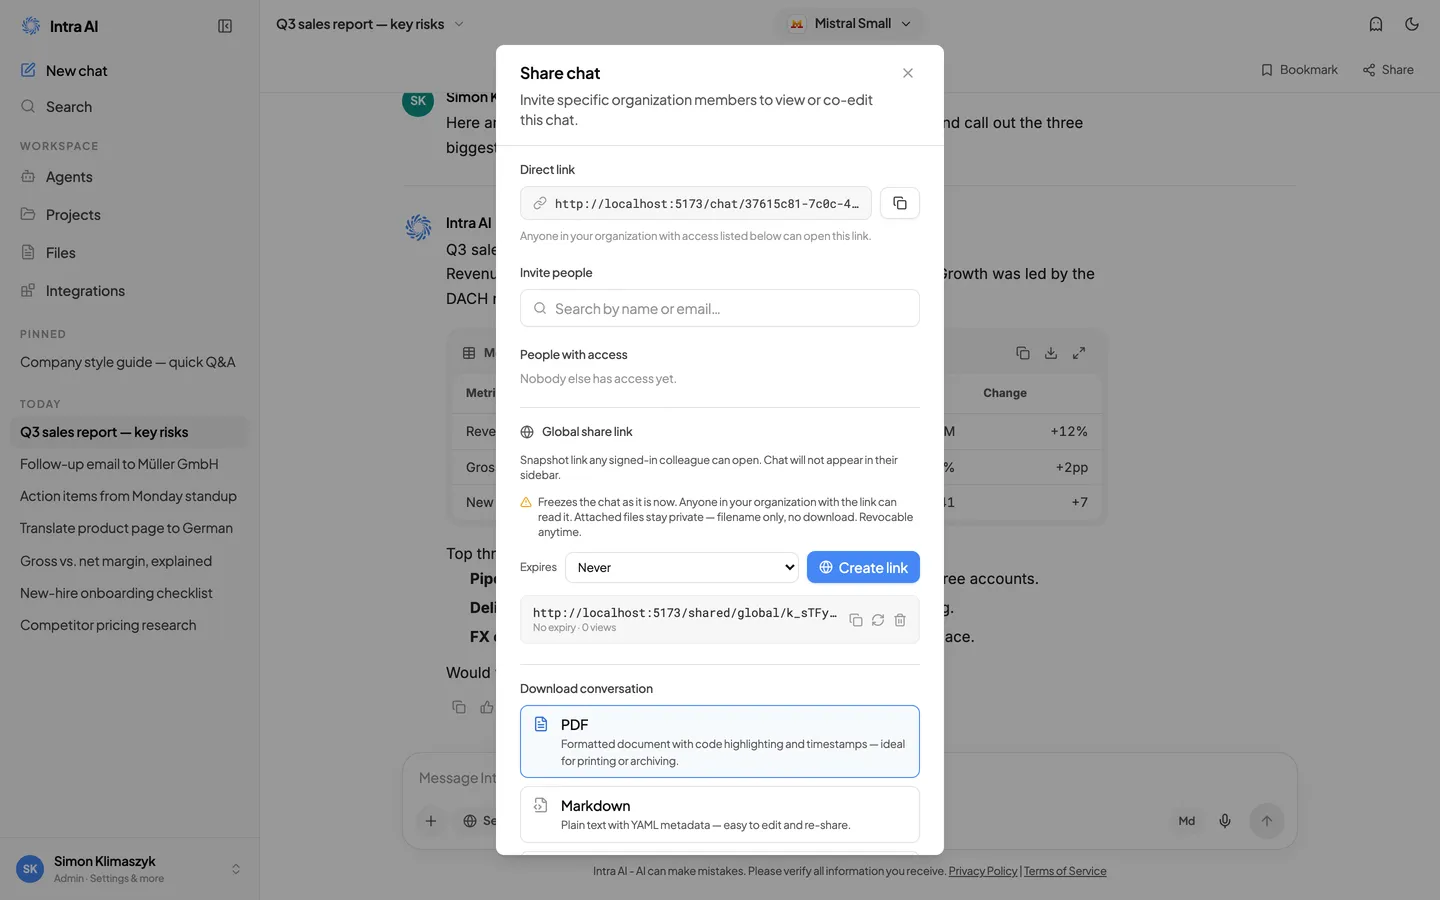Toggle dark mode moon icon
The width and height of the screenshot is (1440, 900).
click(x=1411, y=24)
